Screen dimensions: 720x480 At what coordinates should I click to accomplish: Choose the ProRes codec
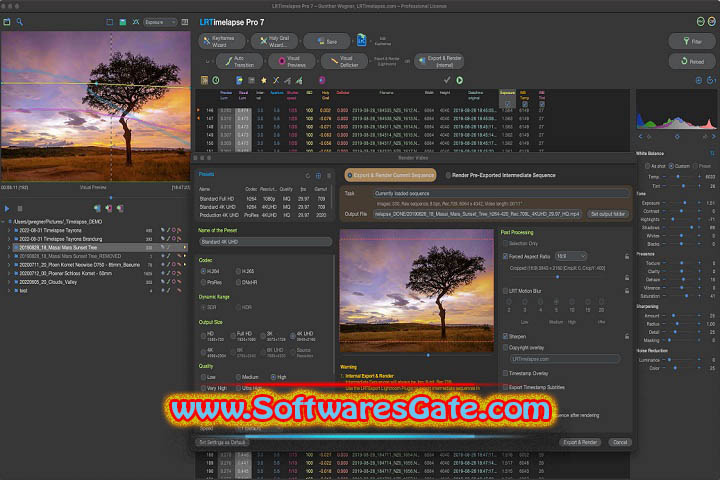pos(211,282)
